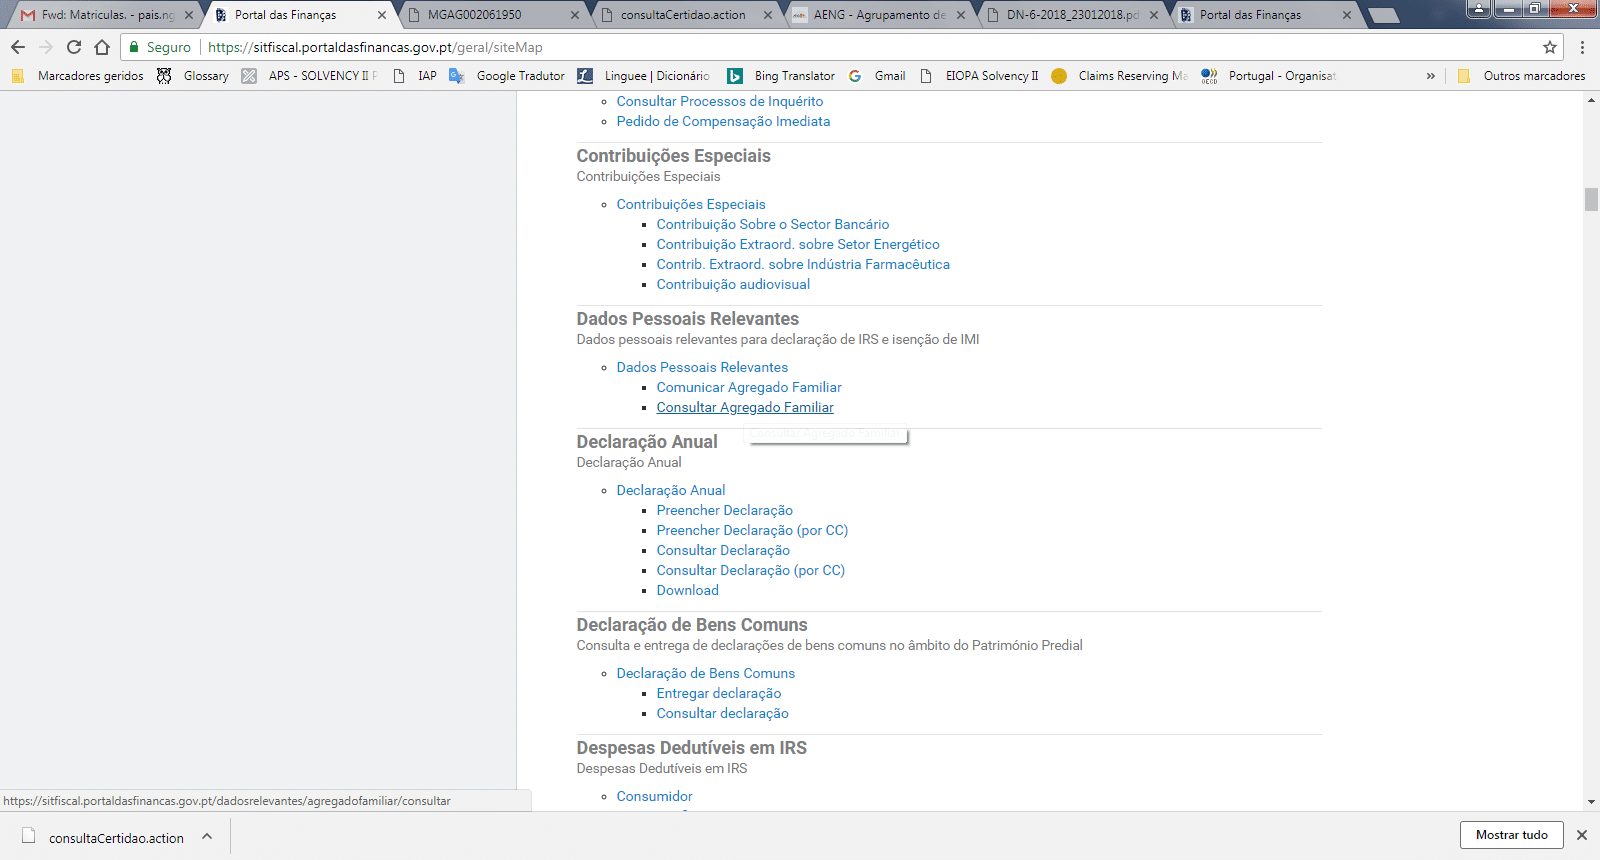Click the Mostrar tudo button

point(1511,835)
